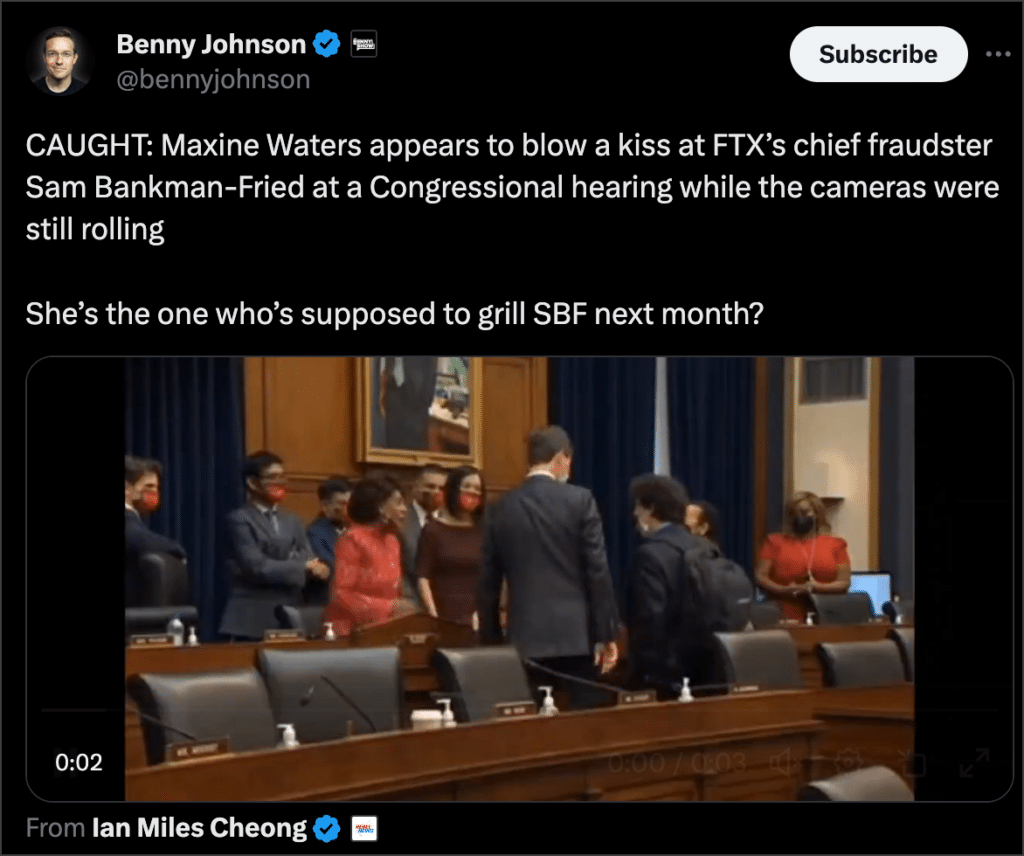
Task: Open video settings gear icon
Action: (x=847, y=761)
